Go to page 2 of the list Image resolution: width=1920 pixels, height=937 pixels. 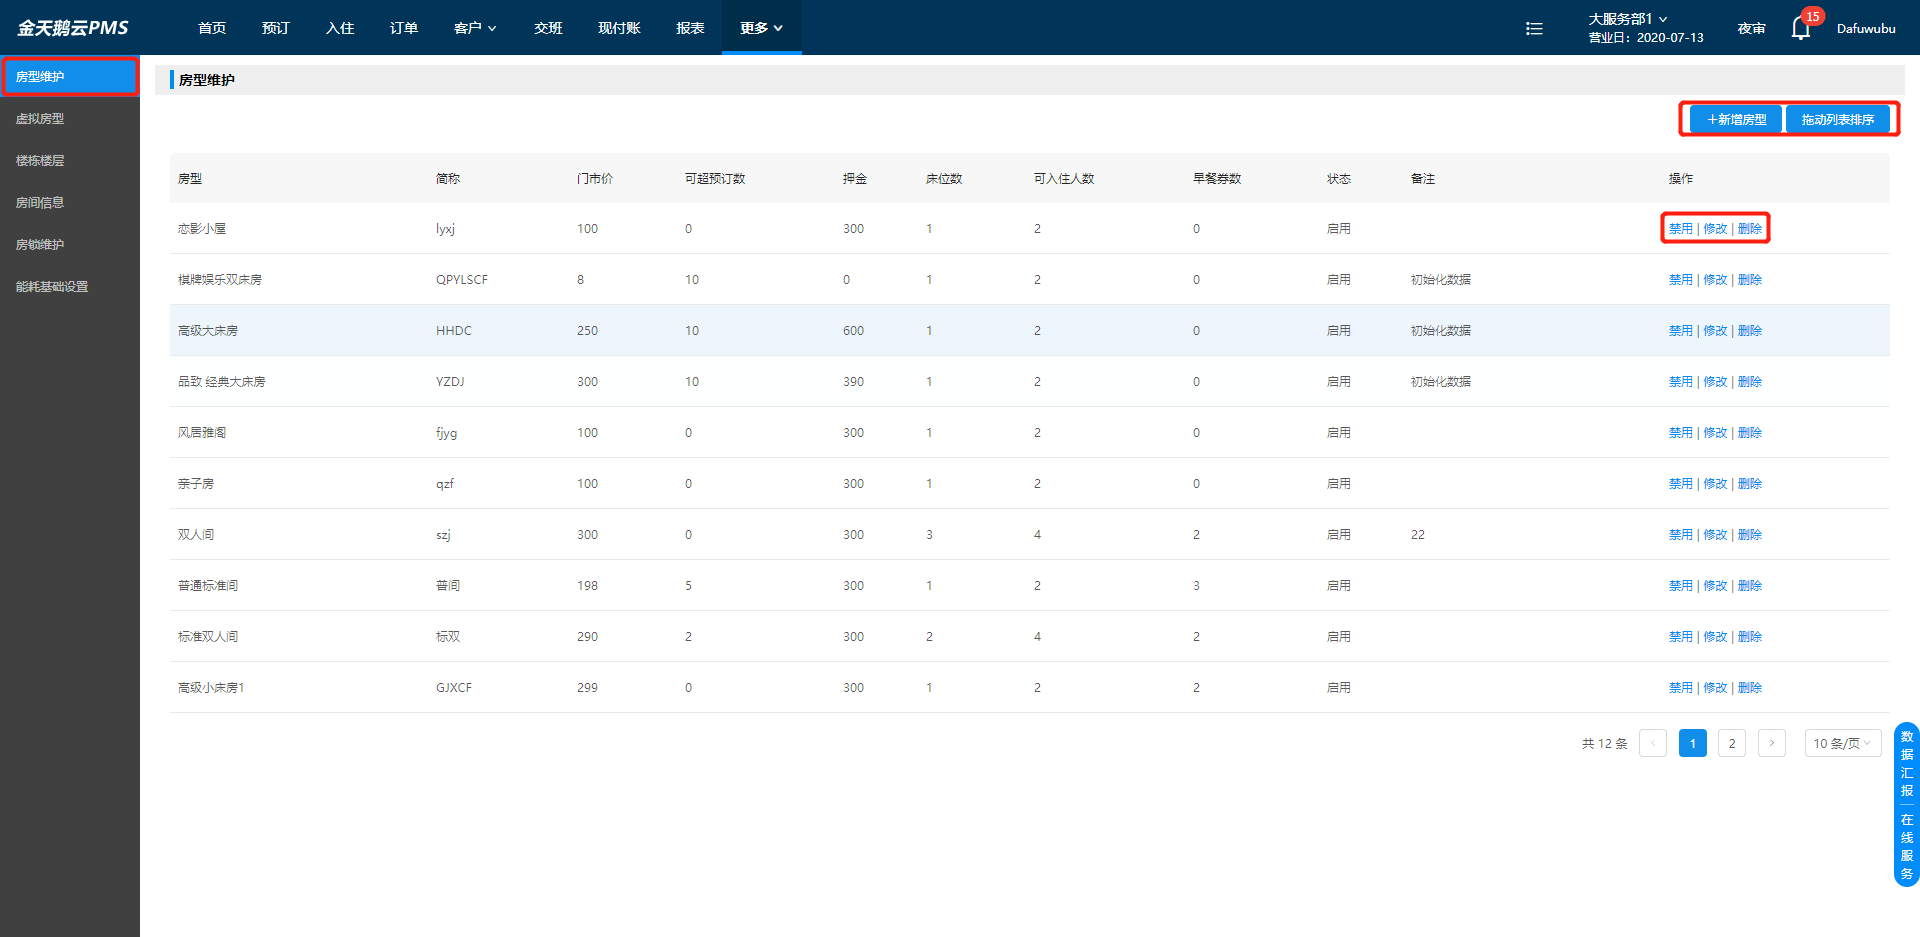tap(1732, 743)
